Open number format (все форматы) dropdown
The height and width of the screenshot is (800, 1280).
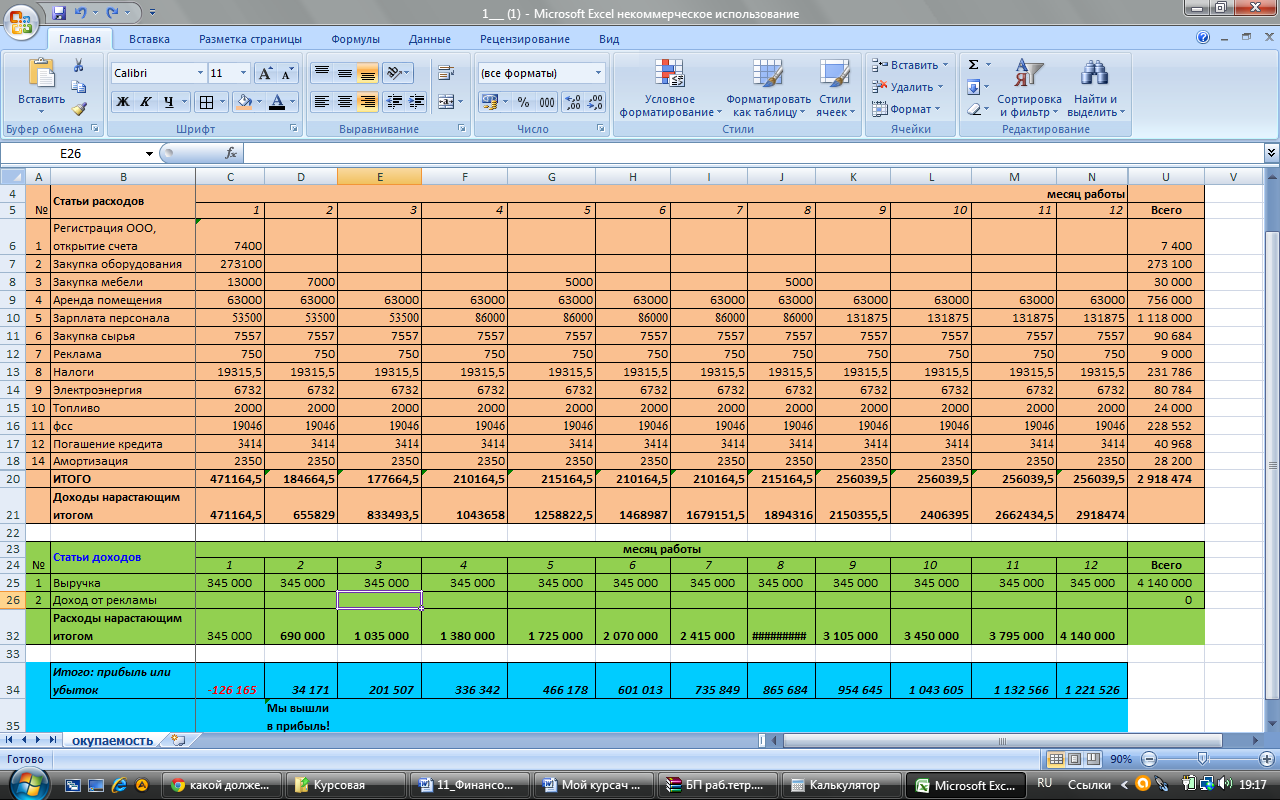click(599, 73)
